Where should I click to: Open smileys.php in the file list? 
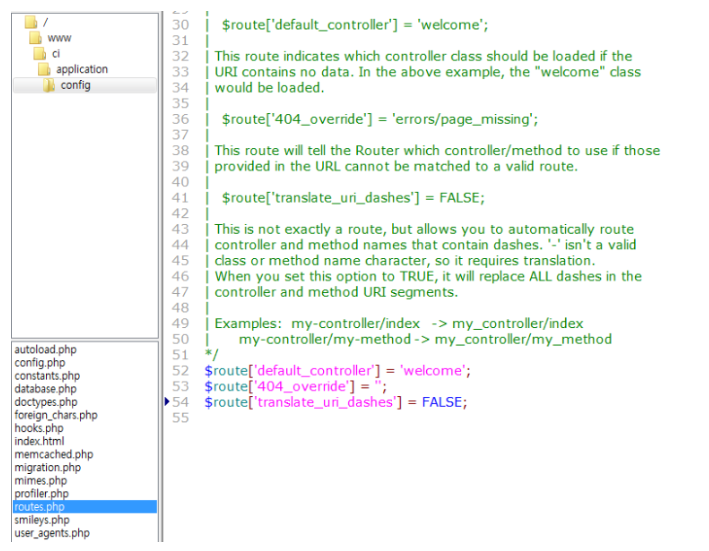[42, 520]
